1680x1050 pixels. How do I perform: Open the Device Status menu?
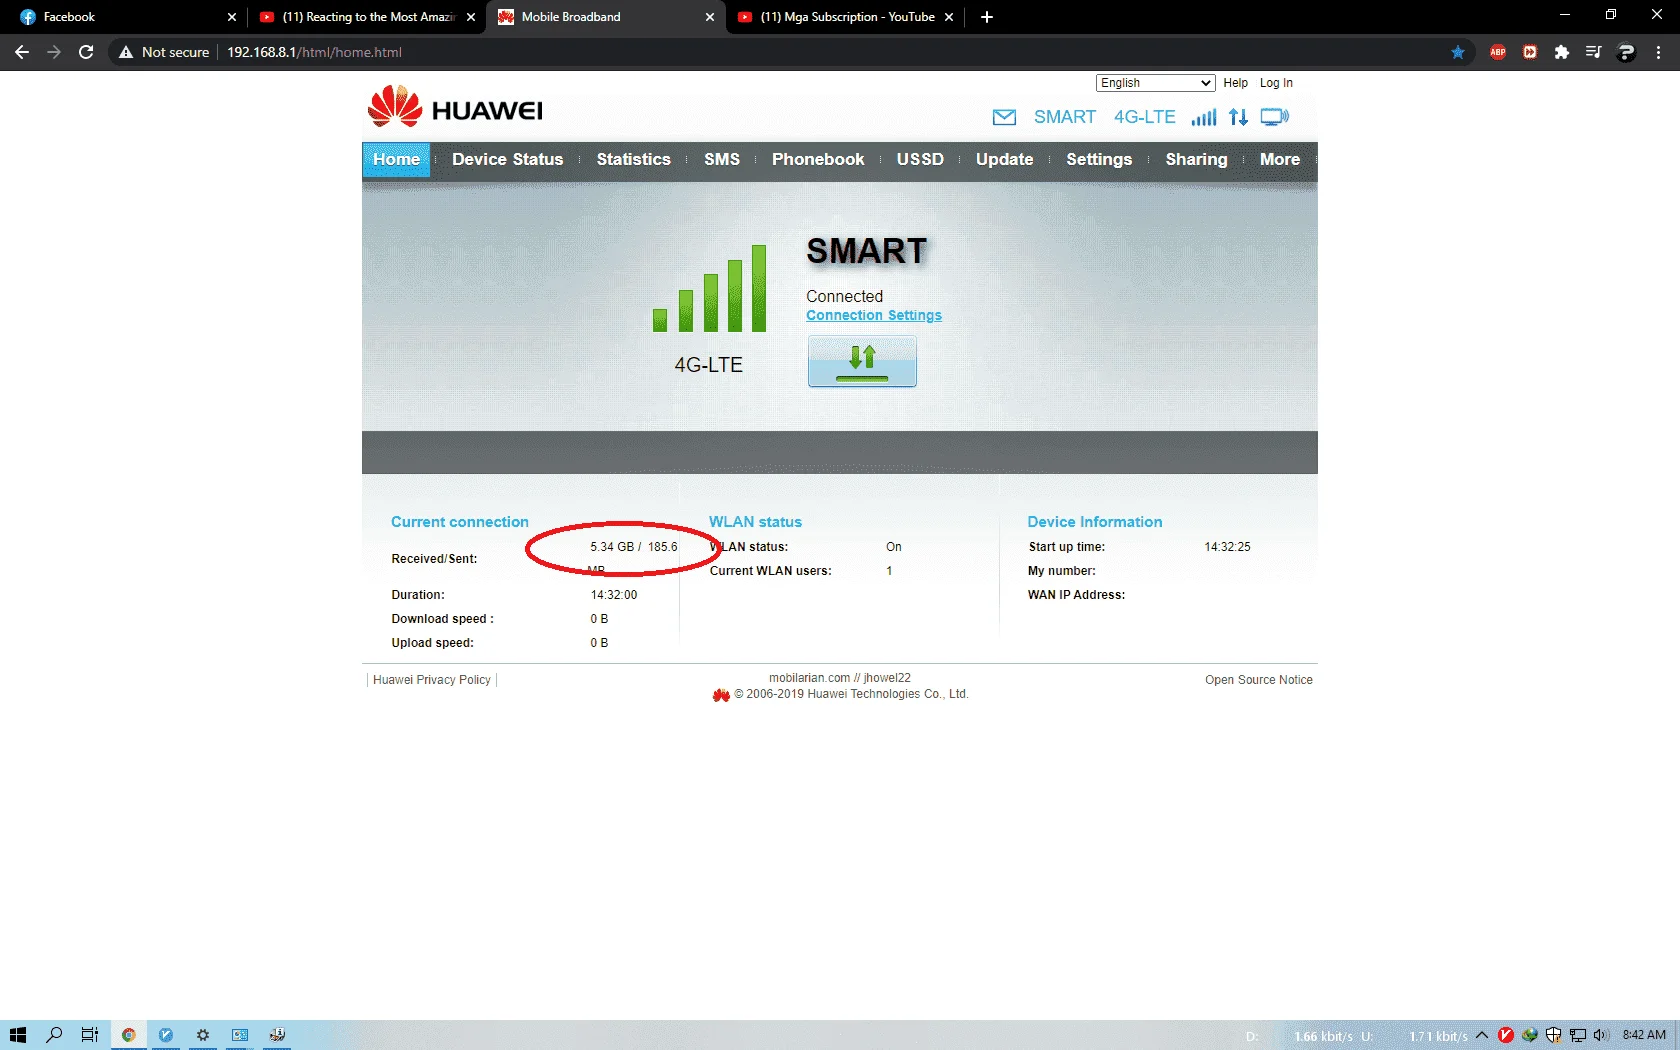[x=508, y=159]
